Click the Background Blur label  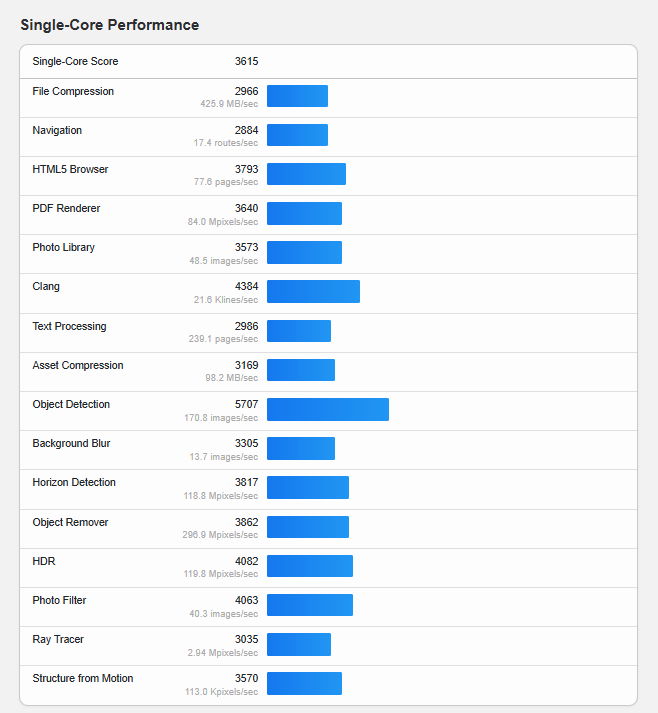click(71, 444)
